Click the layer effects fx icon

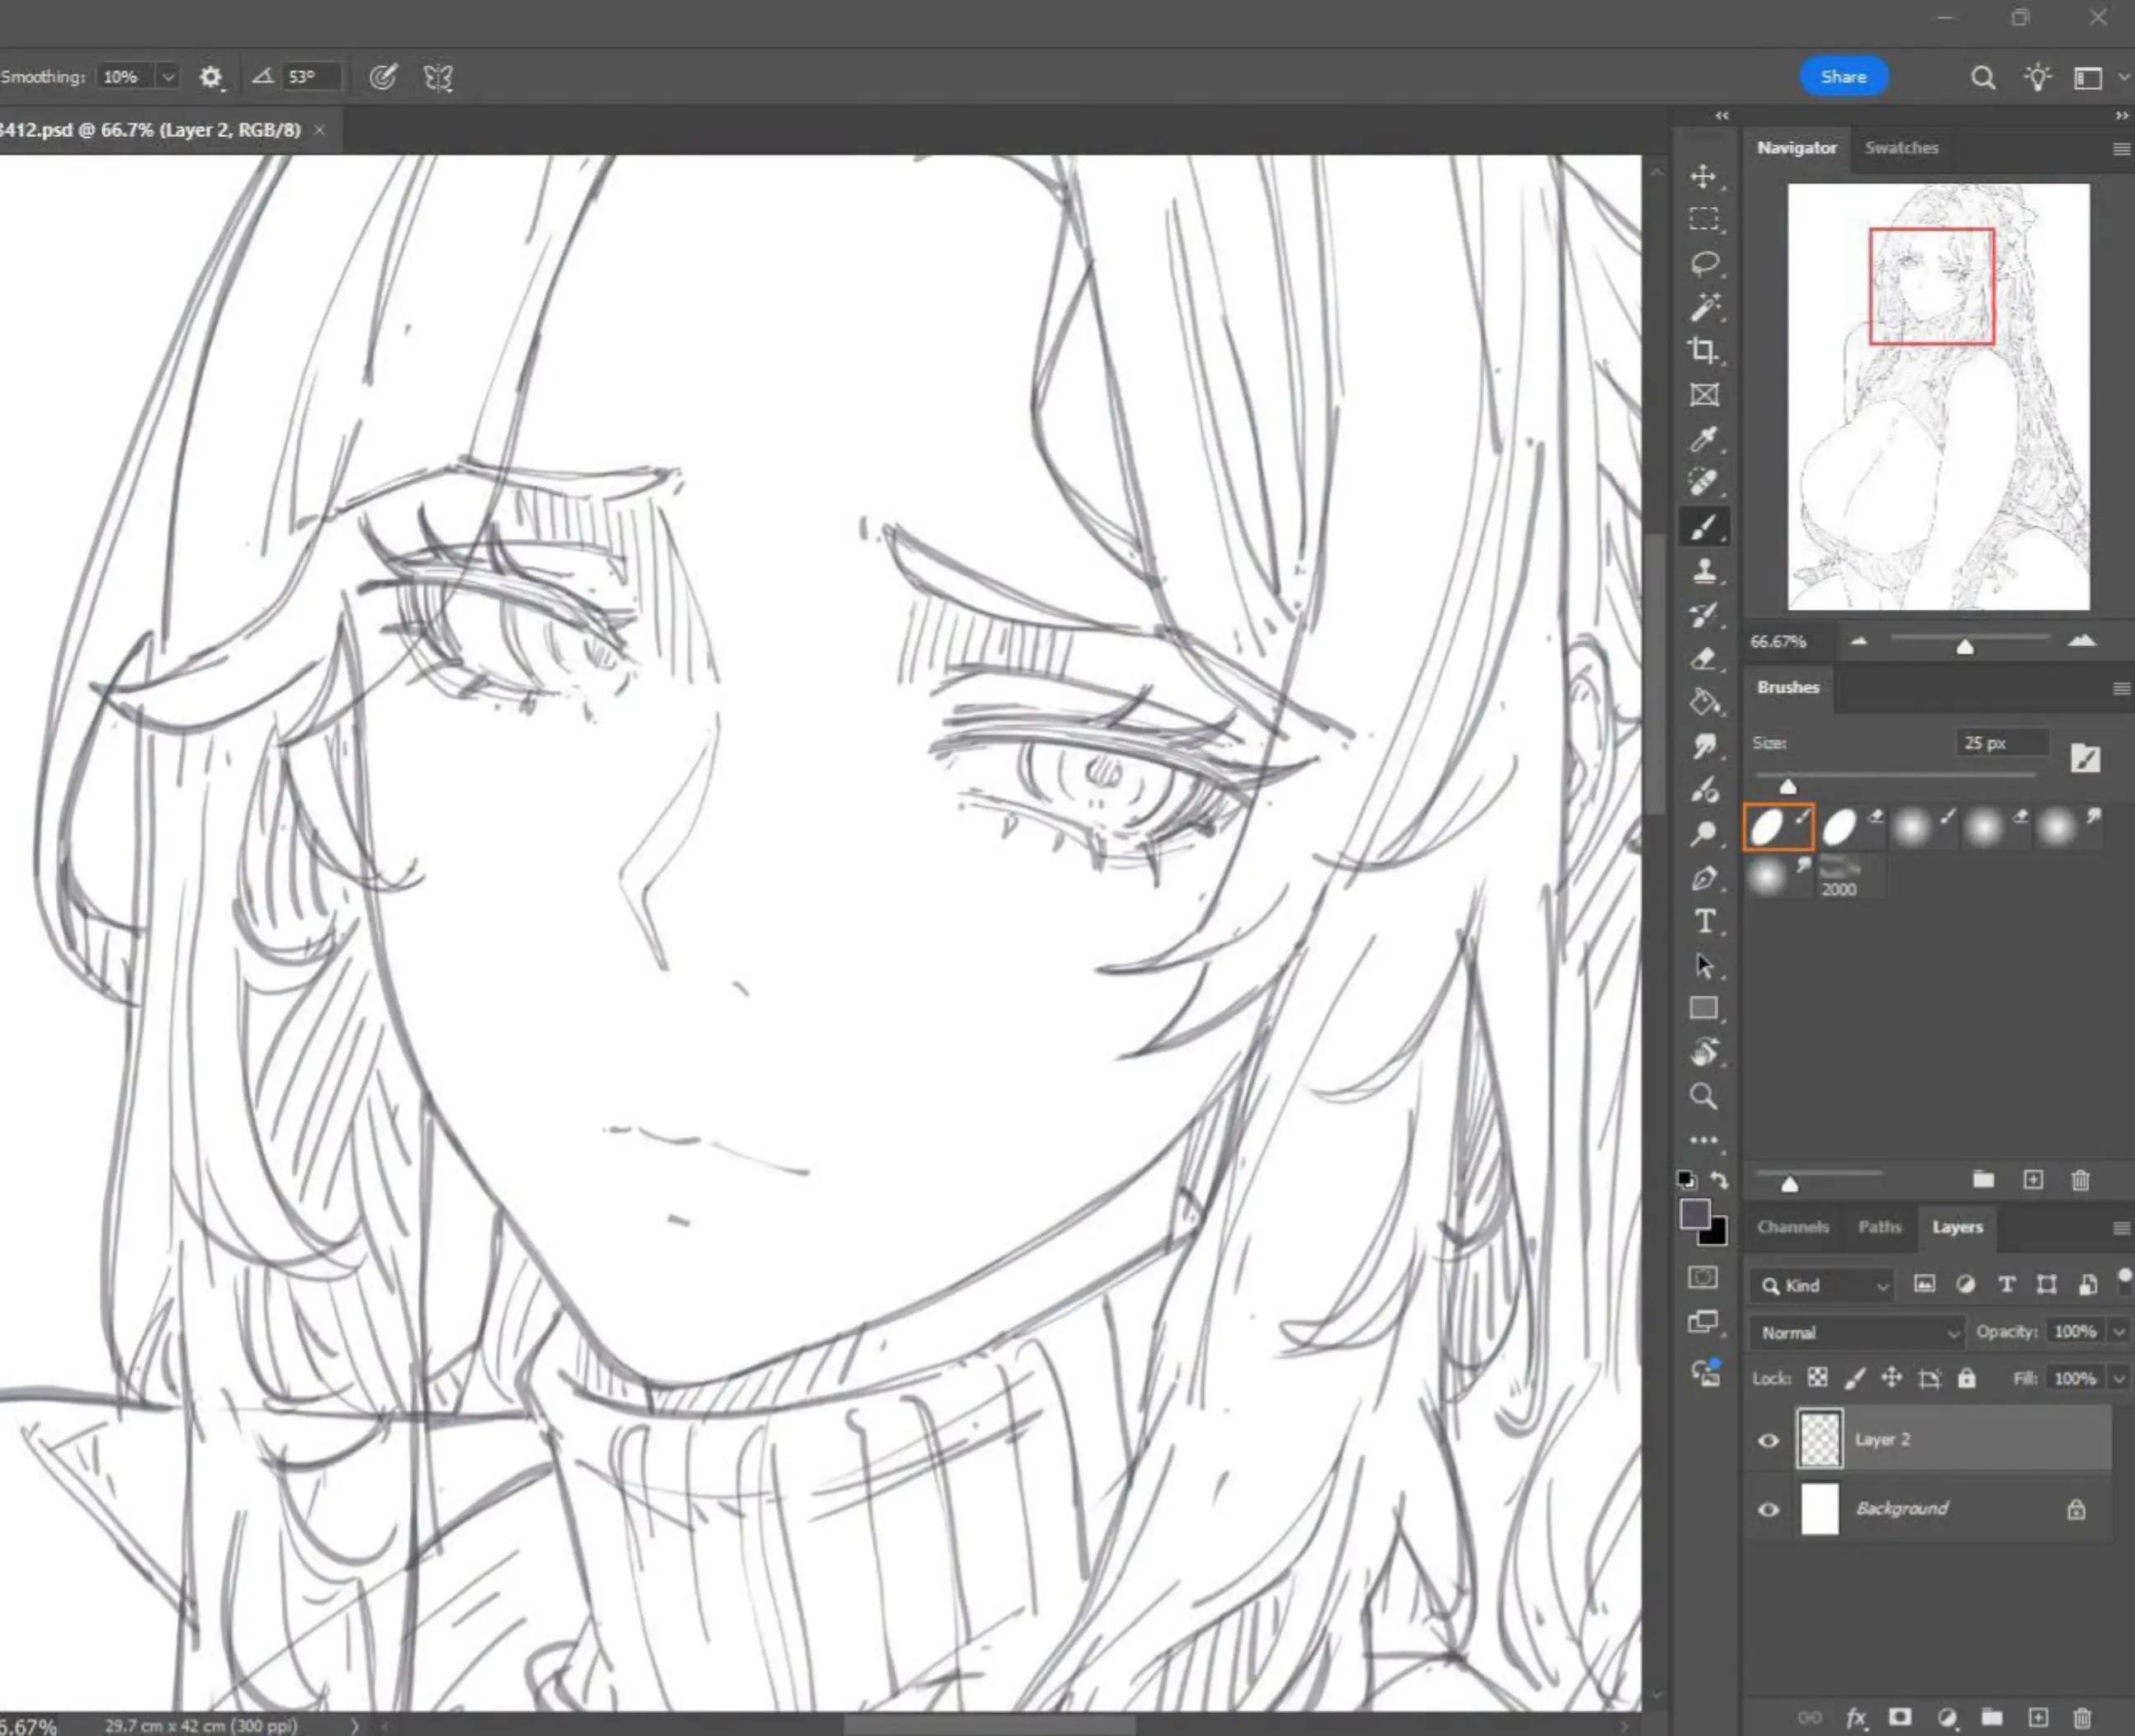point(1856,1717)
